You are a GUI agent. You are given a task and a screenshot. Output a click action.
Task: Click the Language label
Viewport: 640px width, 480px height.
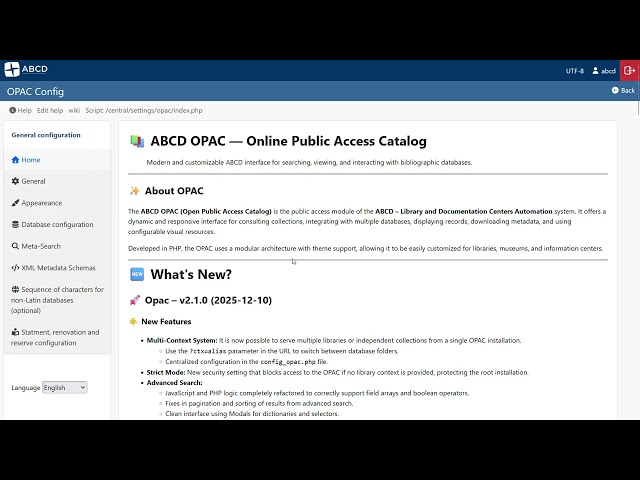pyautogui.click(x=26, y=388)
